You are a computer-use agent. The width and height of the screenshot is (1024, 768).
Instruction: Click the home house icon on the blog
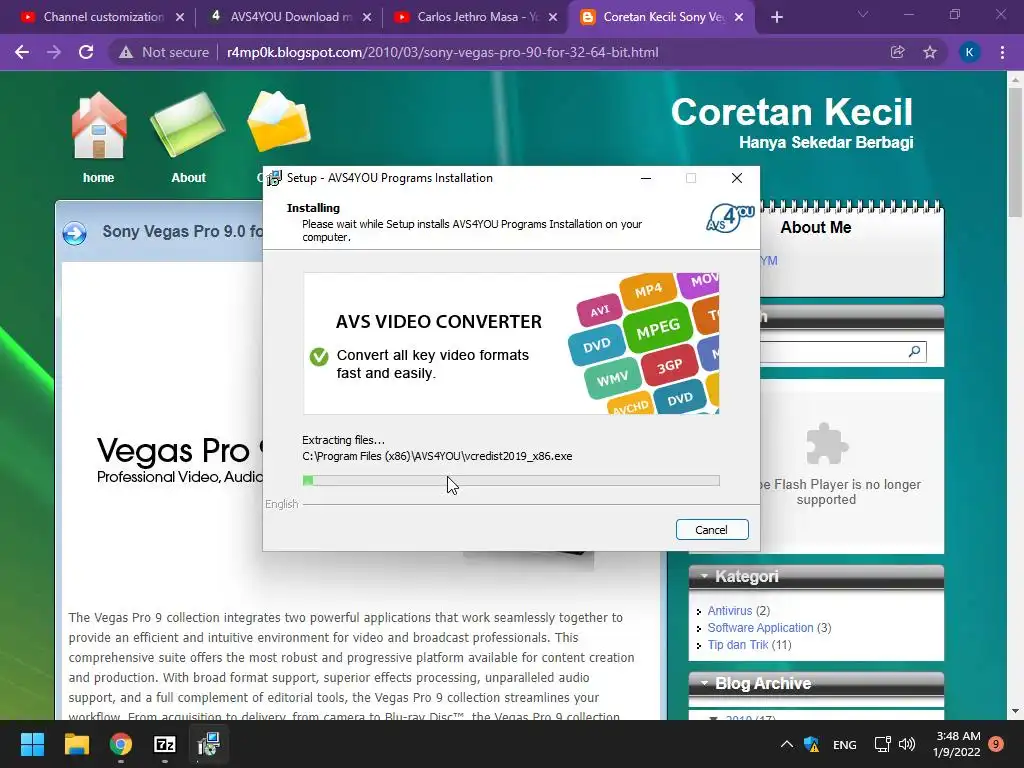click(x=99, y=126)
